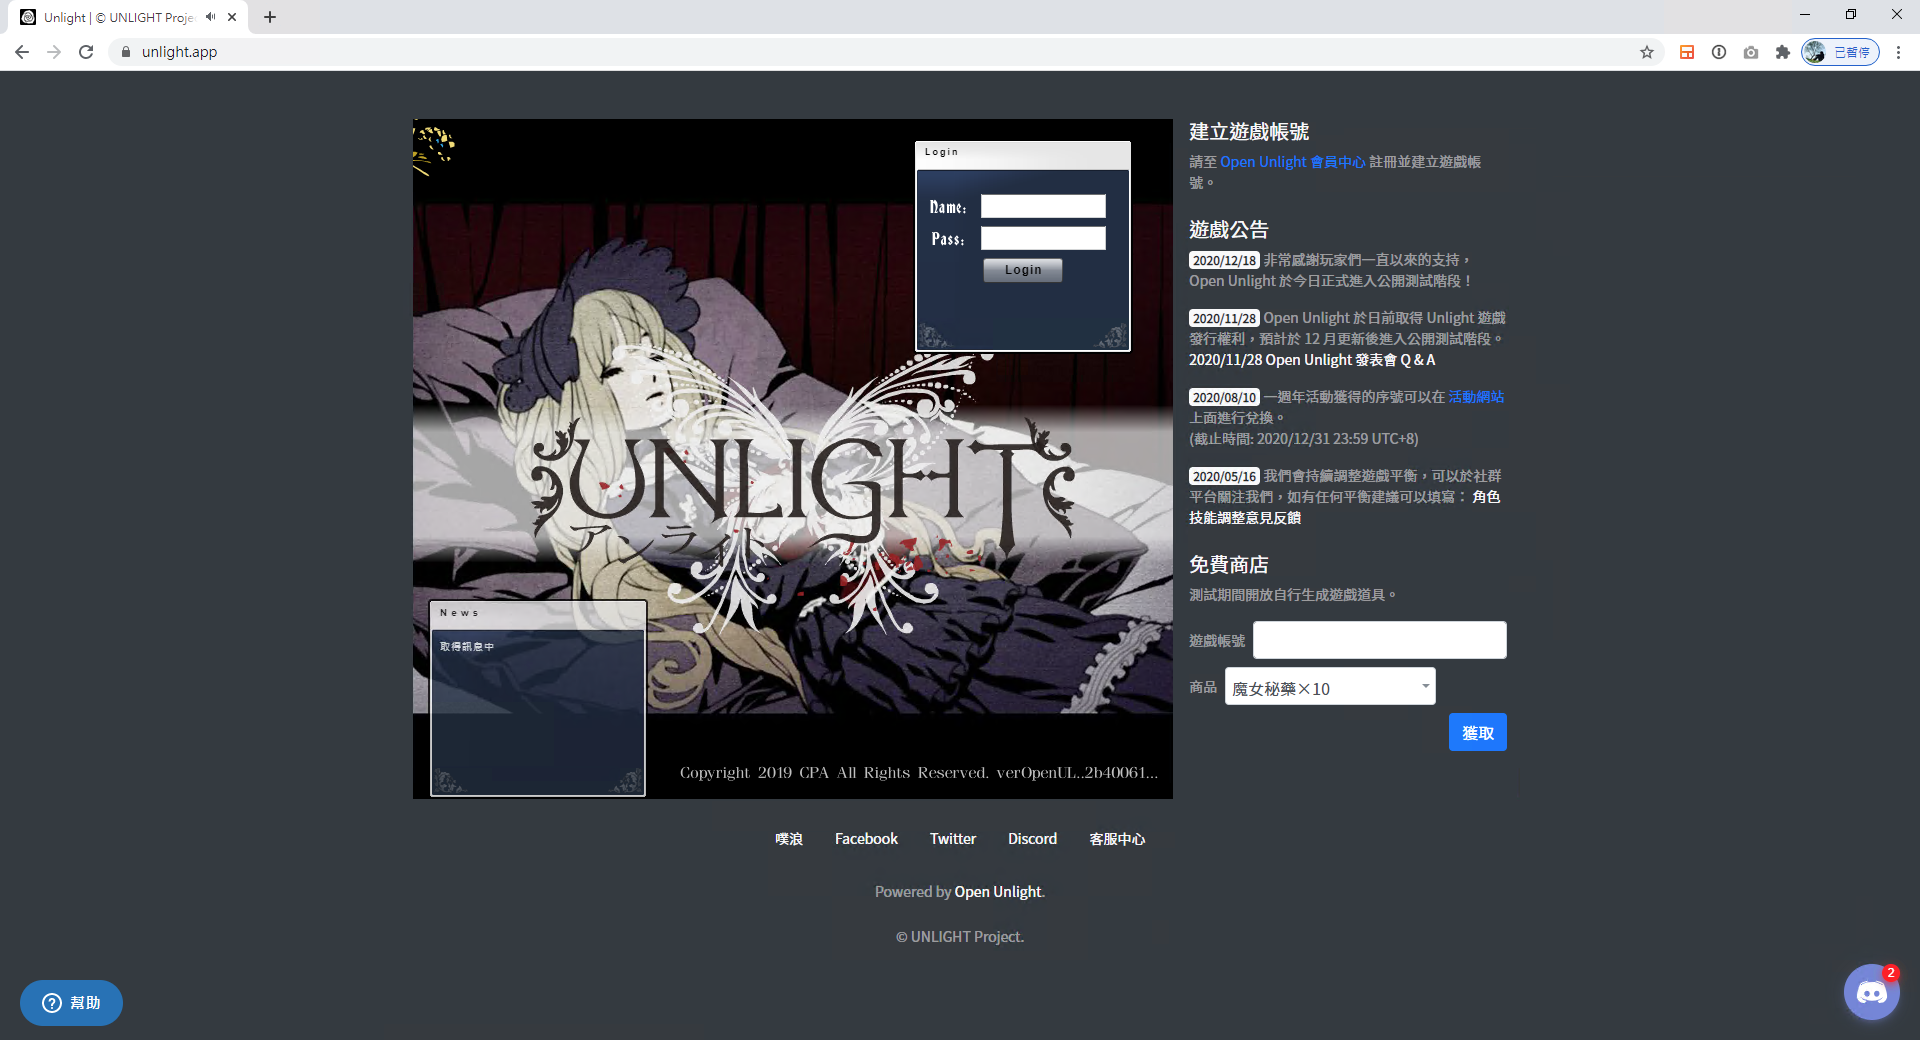The height and width of the screenshot is (1040, 1920).
Task: Minimize the Chrome window
Action: pos(1805,14)
